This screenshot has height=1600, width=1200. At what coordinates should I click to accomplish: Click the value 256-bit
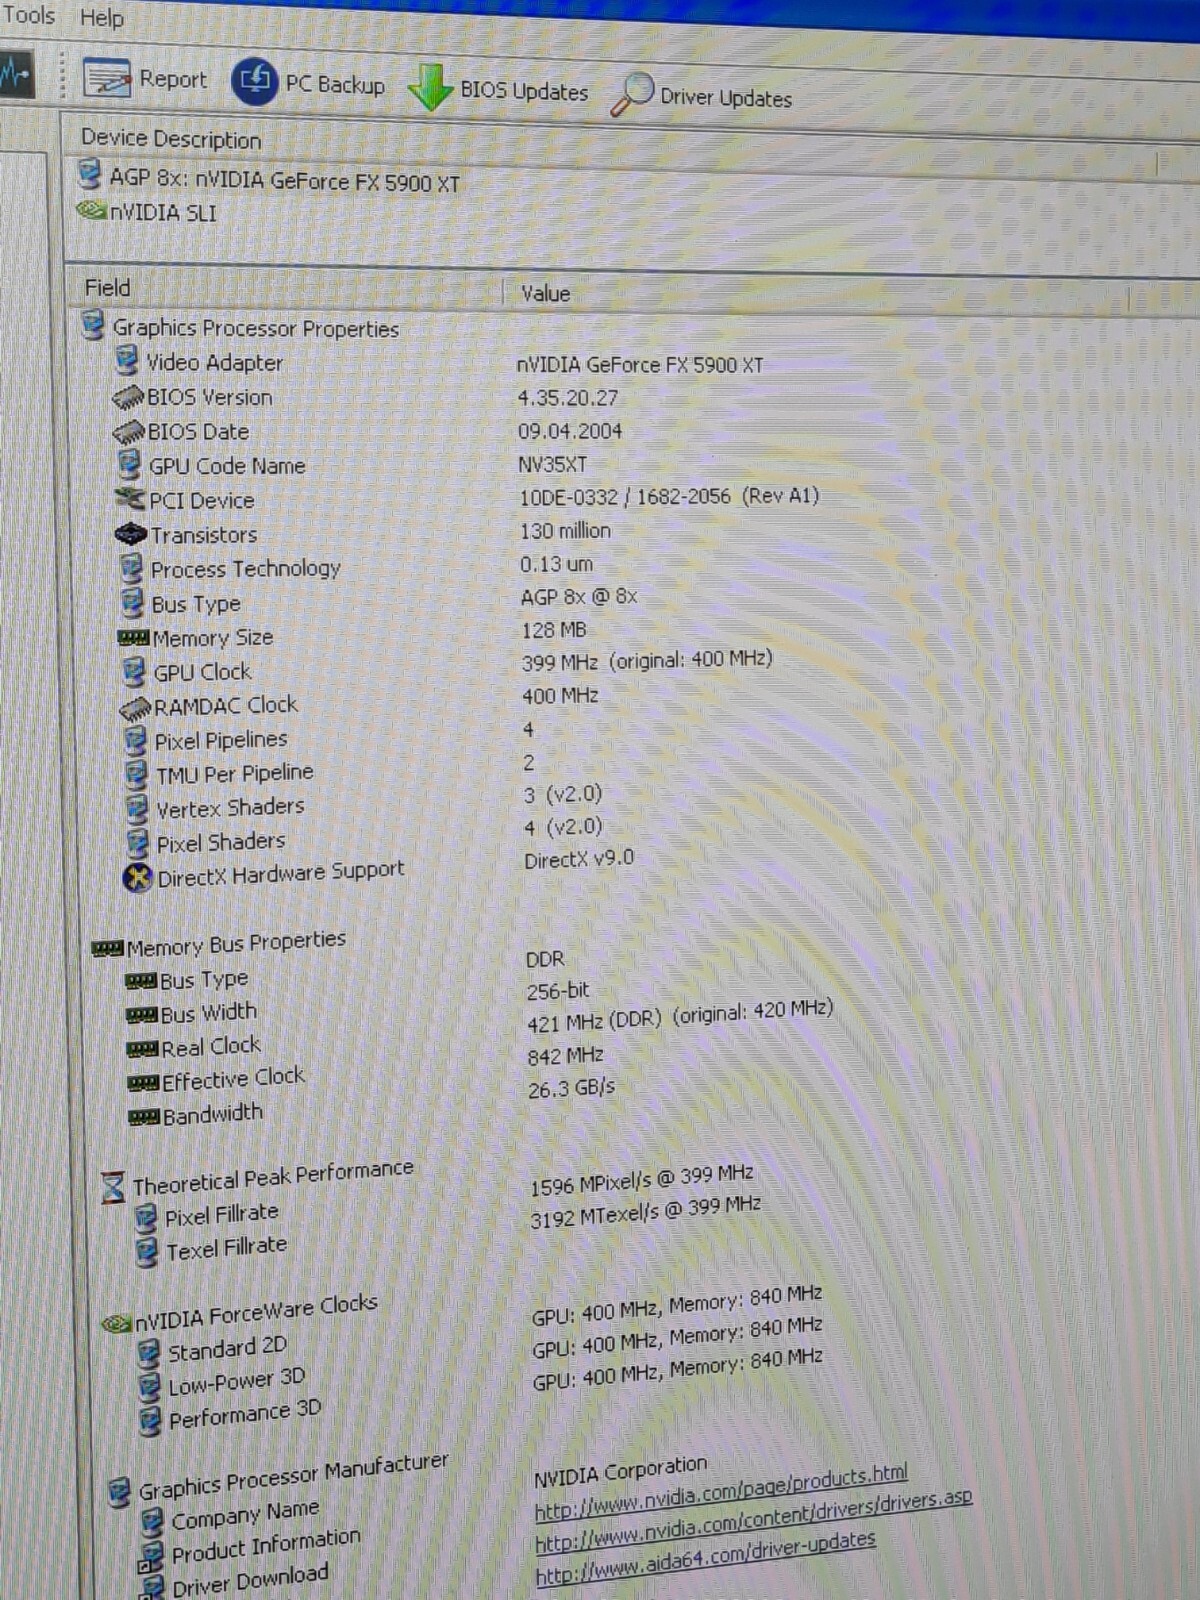pos(558,991)
